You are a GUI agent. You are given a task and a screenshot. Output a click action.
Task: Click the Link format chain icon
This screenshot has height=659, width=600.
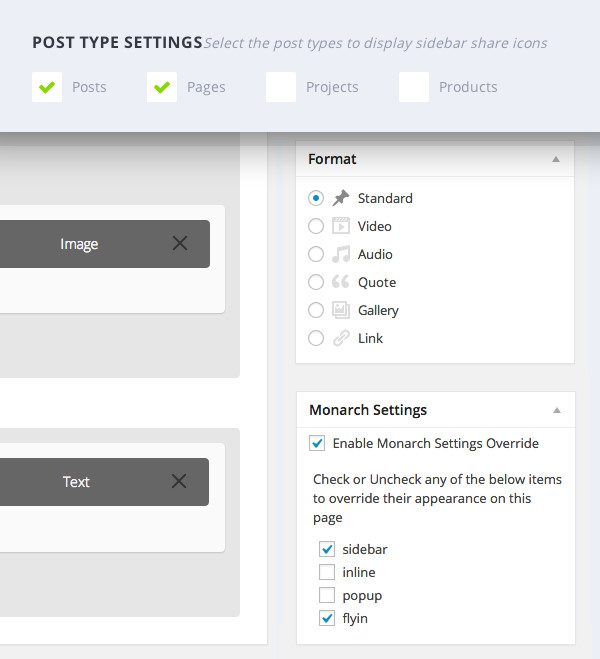[341, 338]
